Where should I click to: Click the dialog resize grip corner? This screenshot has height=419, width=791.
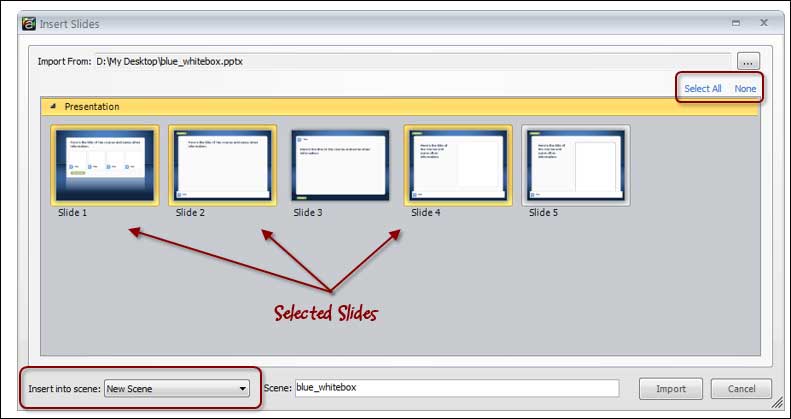click(776, 404)
